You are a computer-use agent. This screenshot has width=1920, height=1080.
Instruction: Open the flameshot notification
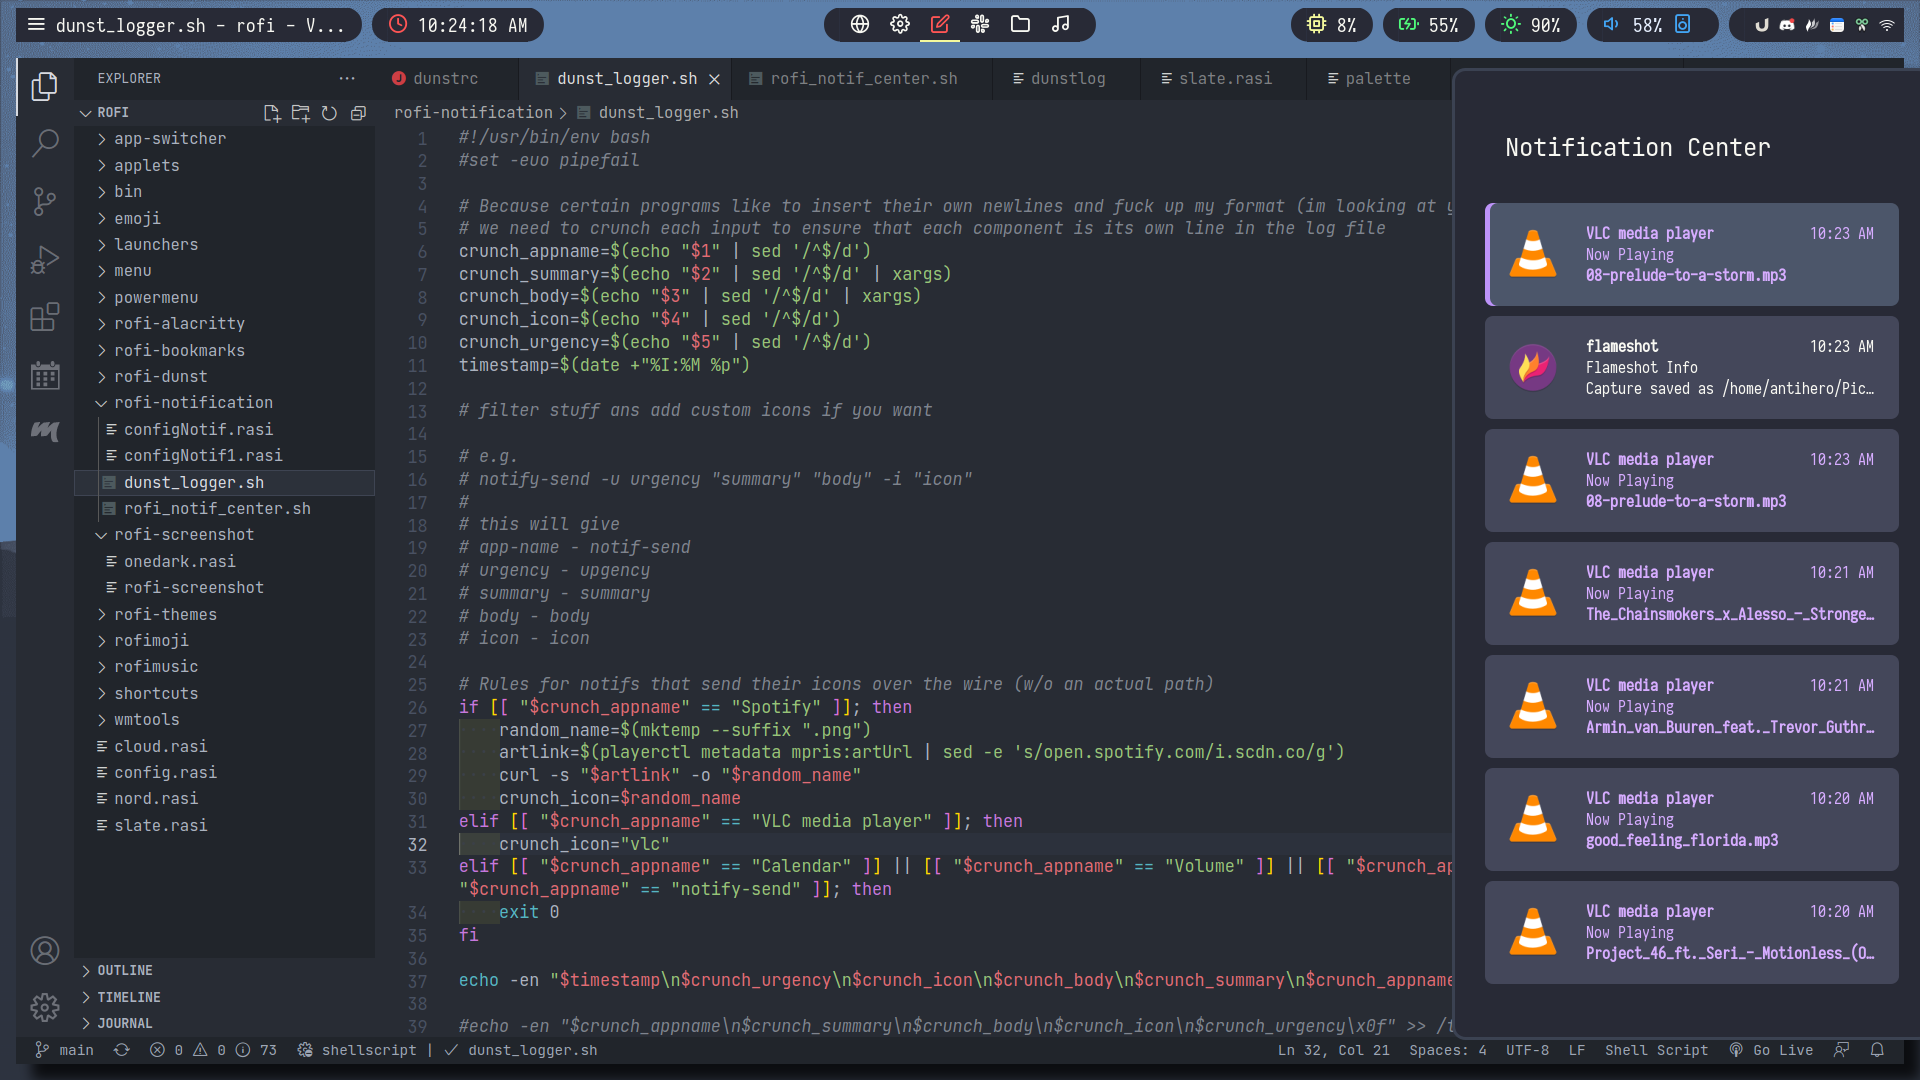(x=1691, y=367)
